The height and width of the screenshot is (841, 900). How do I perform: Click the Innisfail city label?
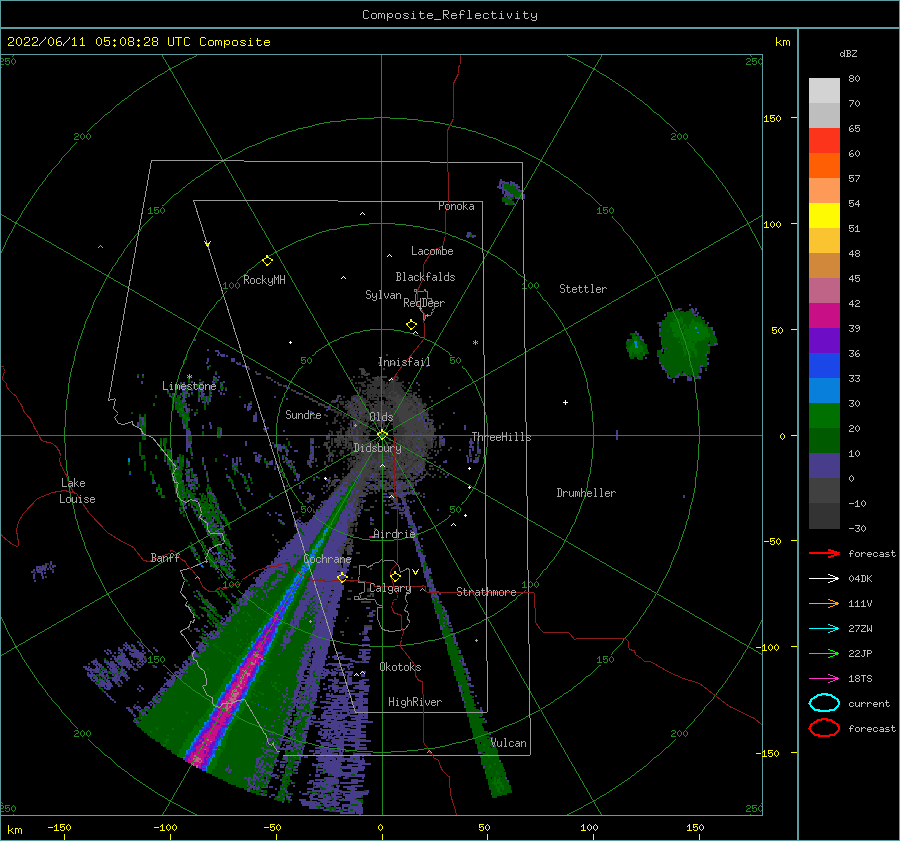pyautogui.click(x=404, y=362)
